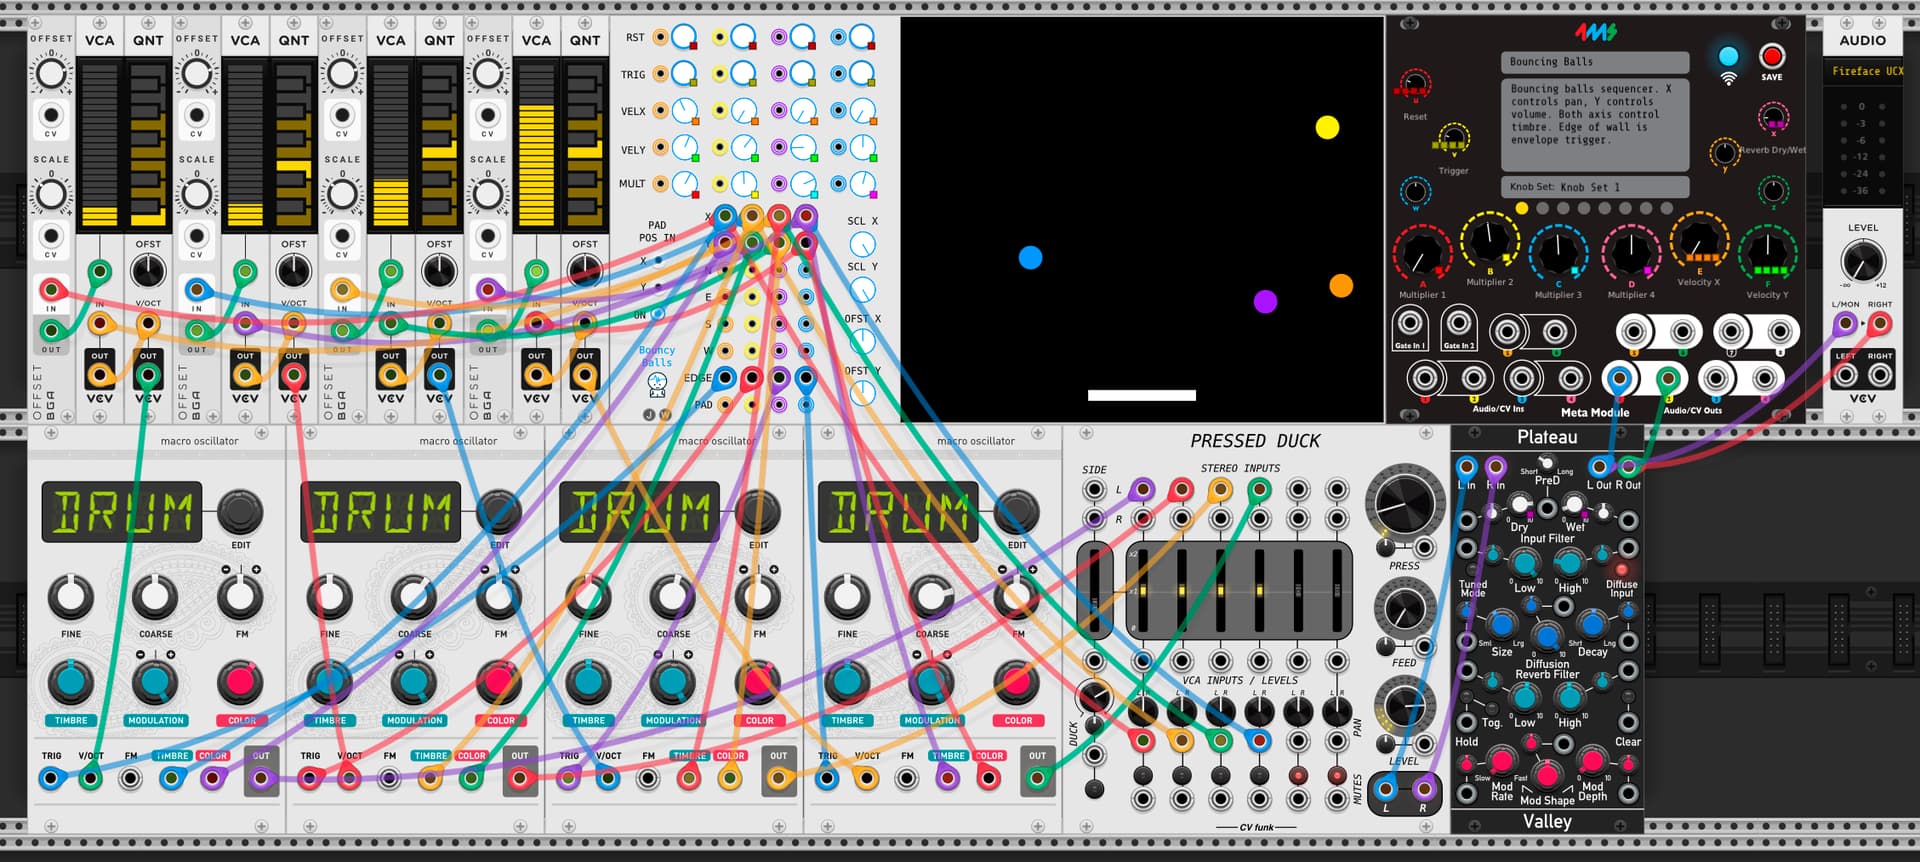
Task: Open the Fireface UCX audio device selector
Action: (1864, 71)
